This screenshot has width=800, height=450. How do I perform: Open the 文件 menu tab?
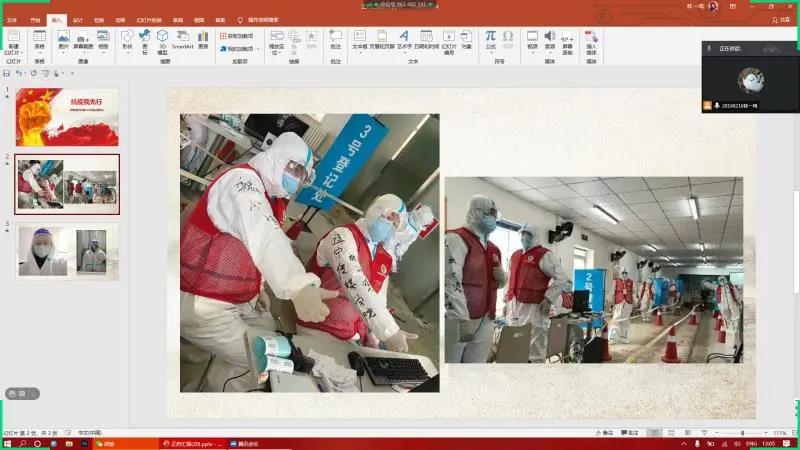(11, 19)
